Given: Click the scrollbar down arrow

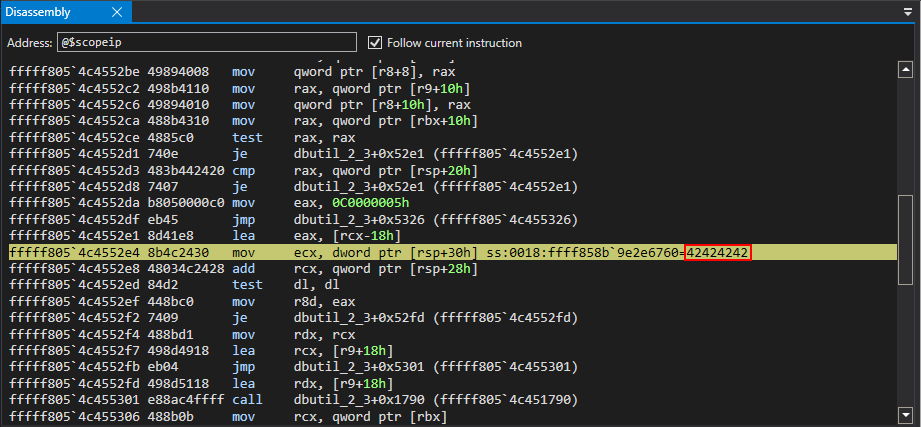Looking at the screenshot, I should pos(905,414).
